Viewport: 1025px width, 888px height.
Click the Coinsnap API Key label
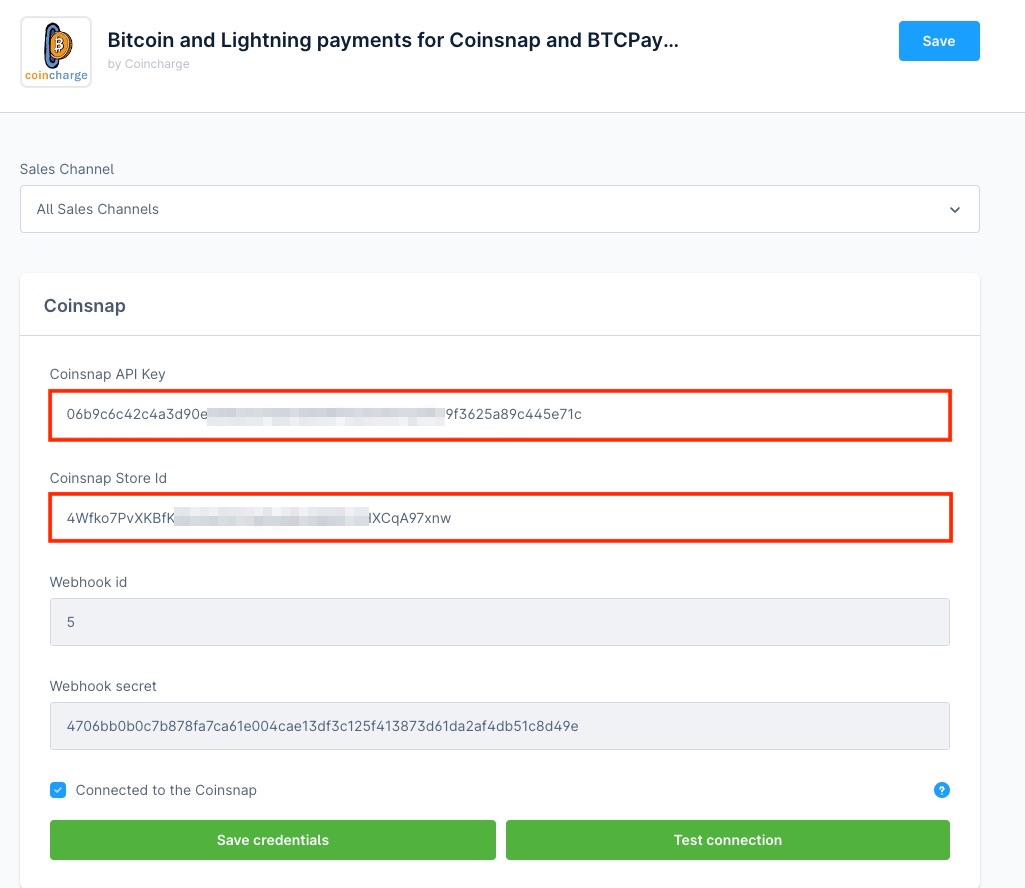coord(108,374)
